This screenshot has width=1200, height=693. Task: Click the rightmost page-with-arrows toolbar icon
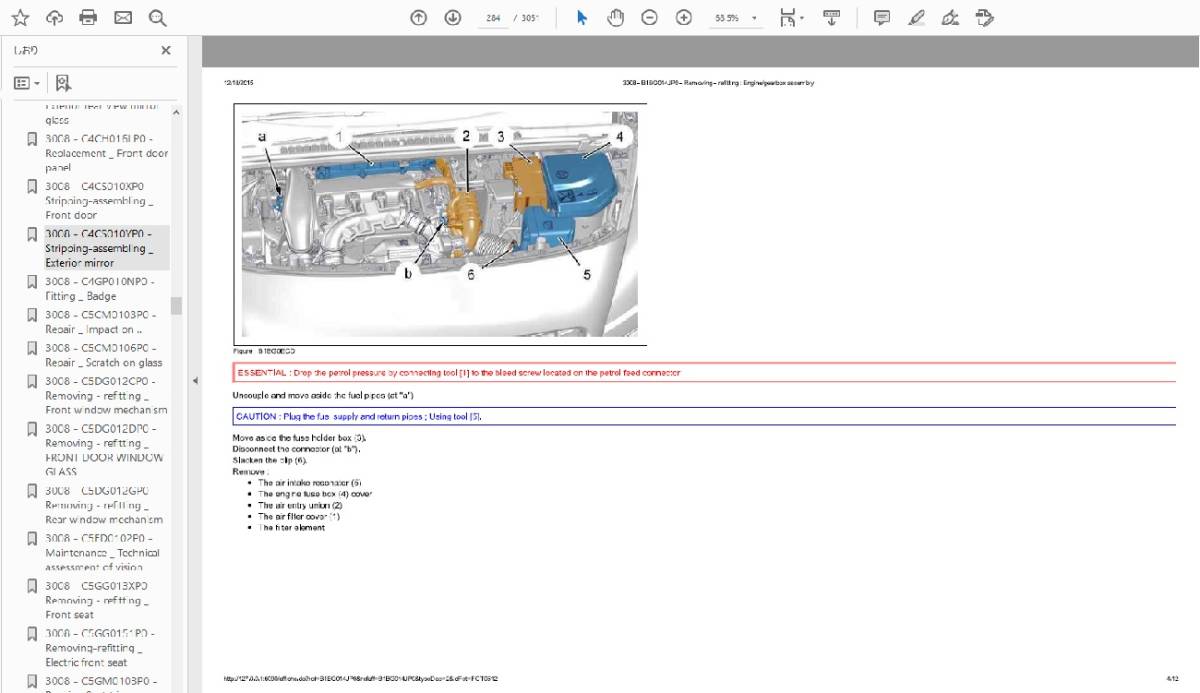pyautogui.click(x=985, y=18)
